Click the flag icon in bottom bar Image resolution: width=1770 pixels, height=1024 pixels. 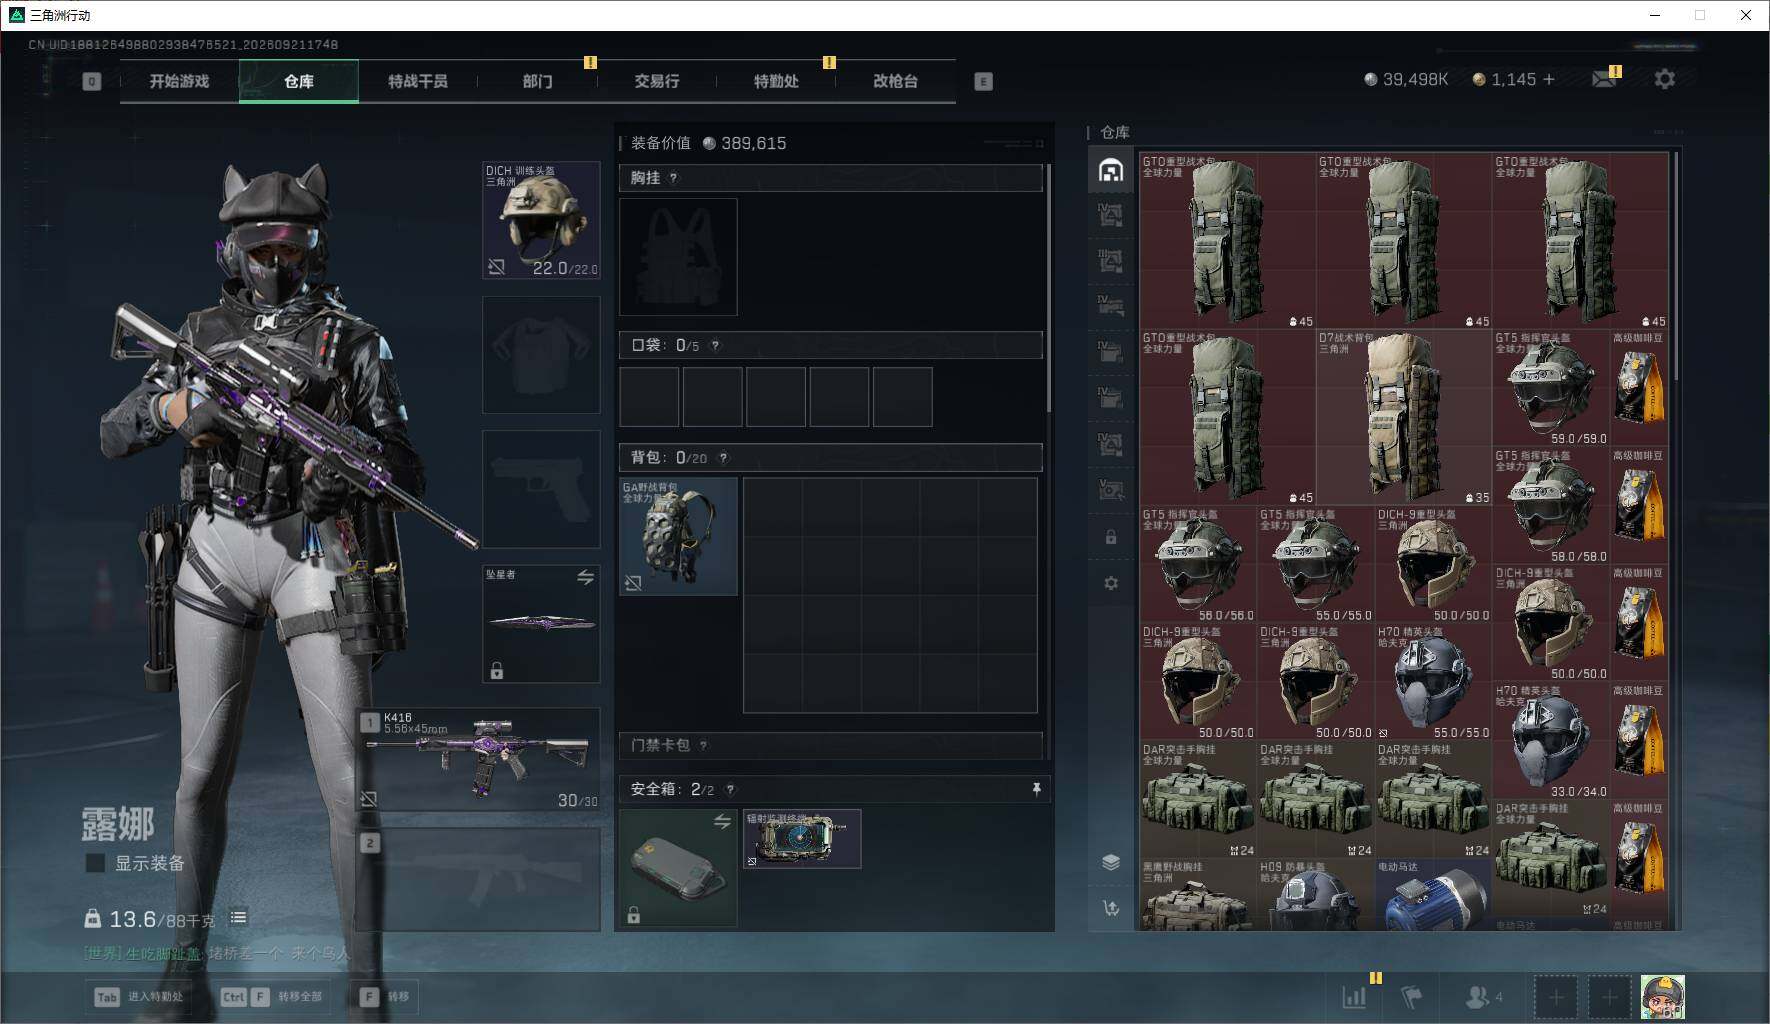click(x=1411, y=997)
